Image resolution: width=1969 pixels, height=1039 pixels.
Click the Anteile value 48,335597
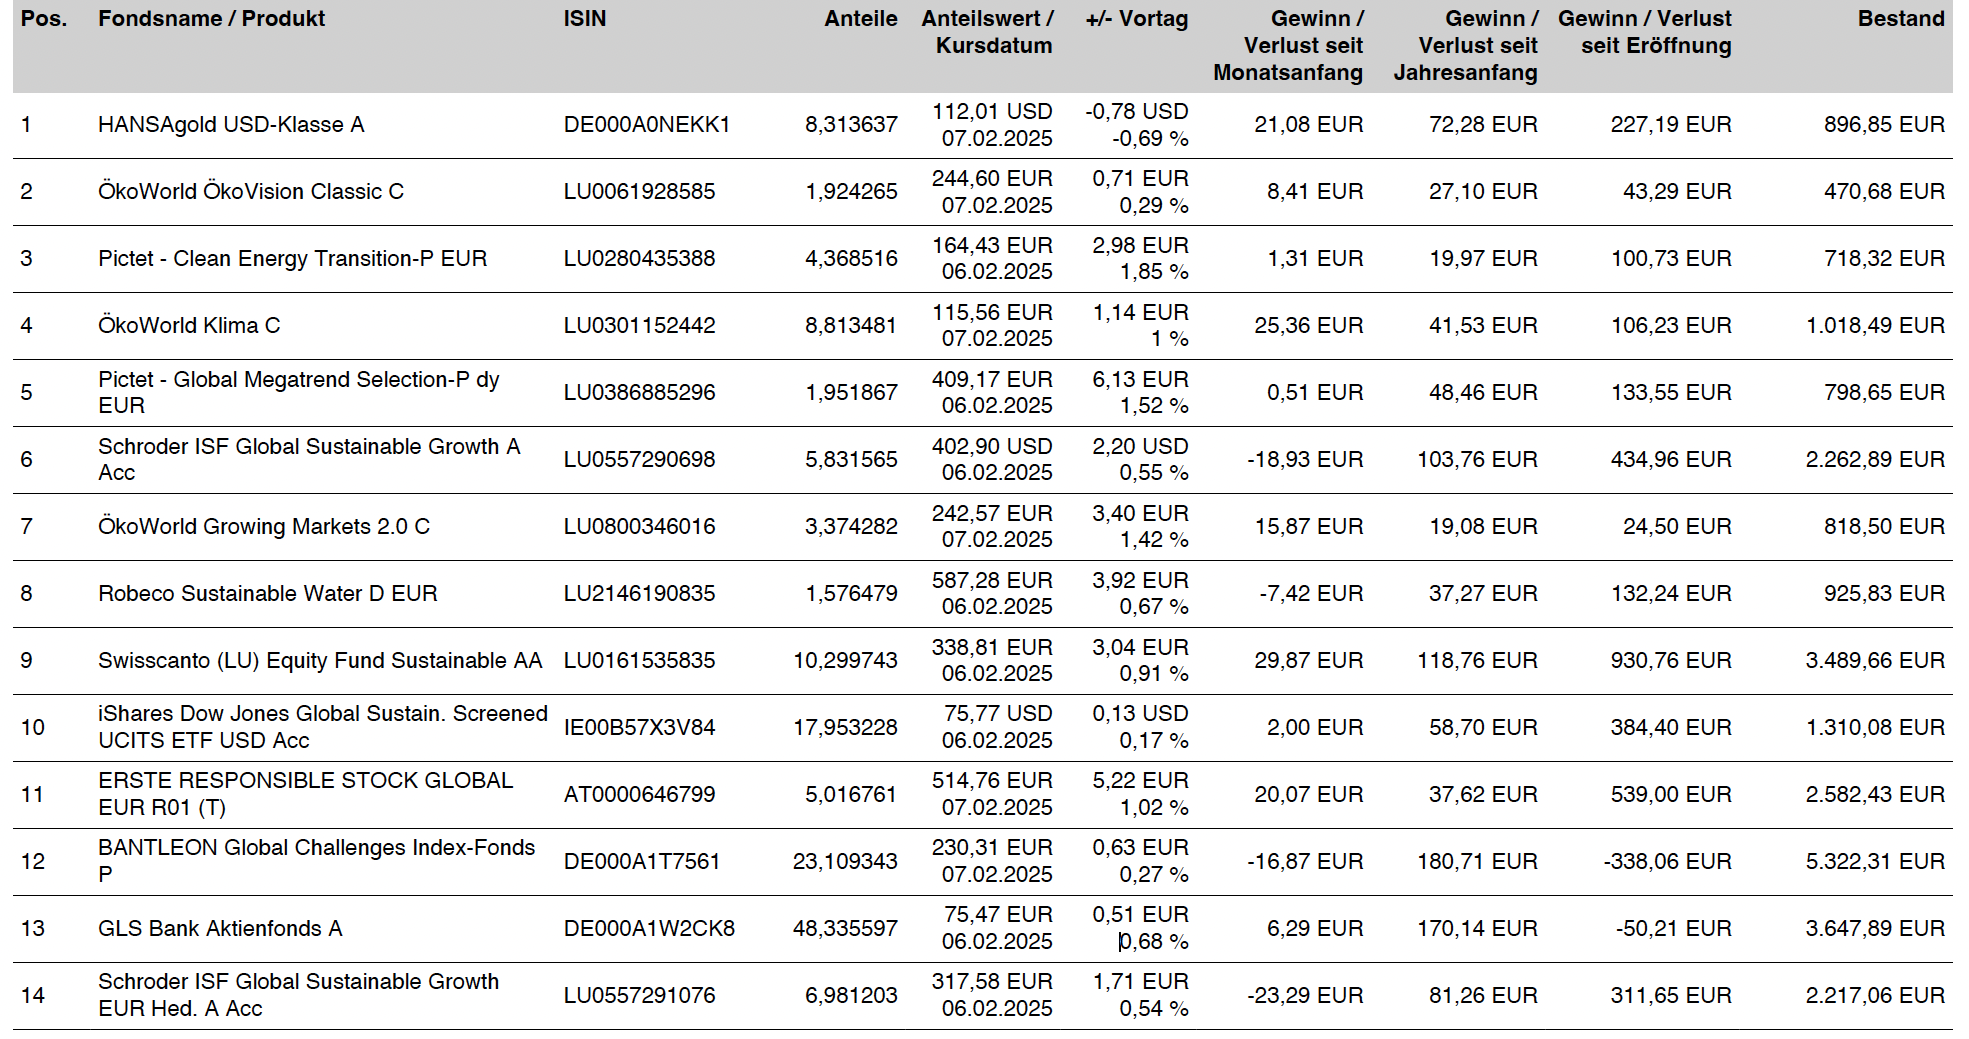click(x=845, y=929)
